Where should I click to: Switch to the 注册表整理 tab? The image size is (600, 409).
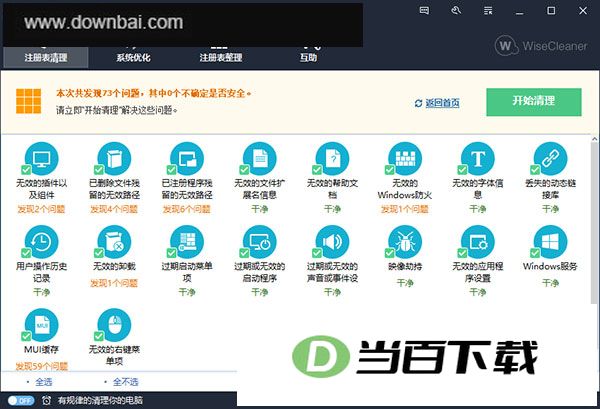click(x=221, y=58)
